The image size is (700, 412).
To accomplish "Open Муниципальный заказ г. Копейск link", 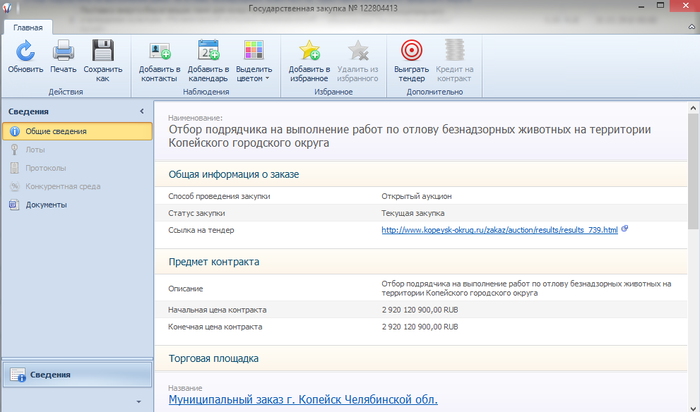I will click(x=303, y=399).
